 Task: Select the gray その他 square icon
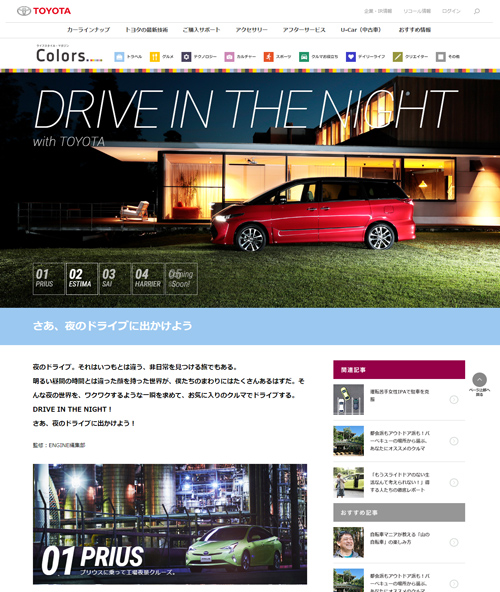[x=441, y=57]
